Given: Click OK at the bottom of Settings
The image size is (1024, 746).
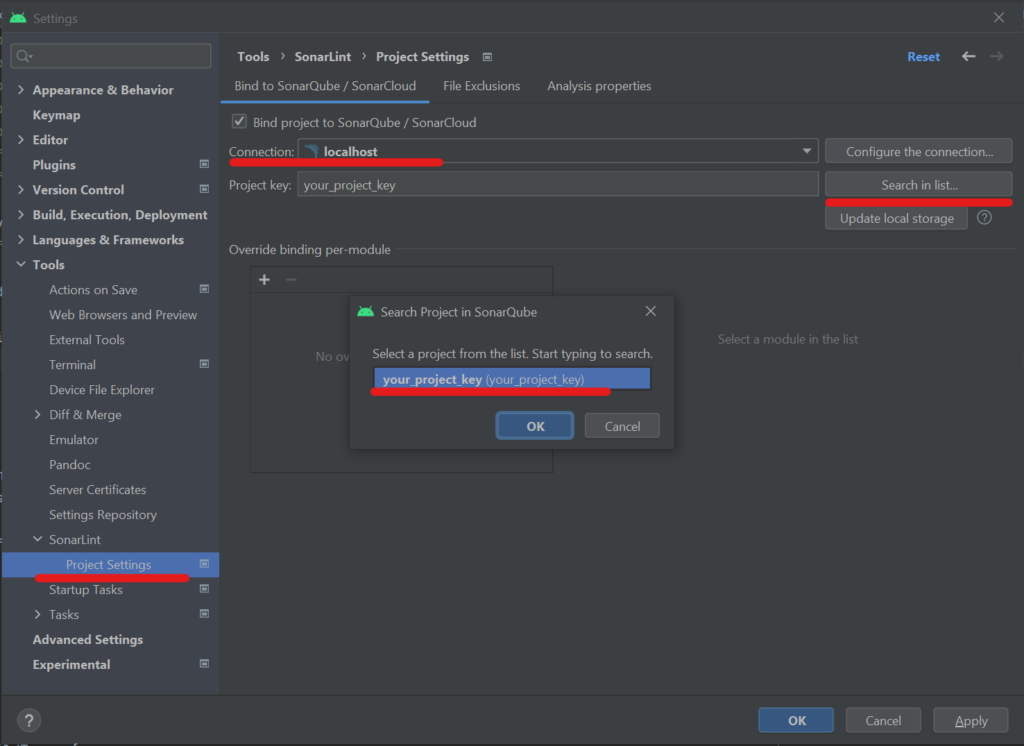Looking at the screenshot, I should pyautogui.click(x=796, y=721).
